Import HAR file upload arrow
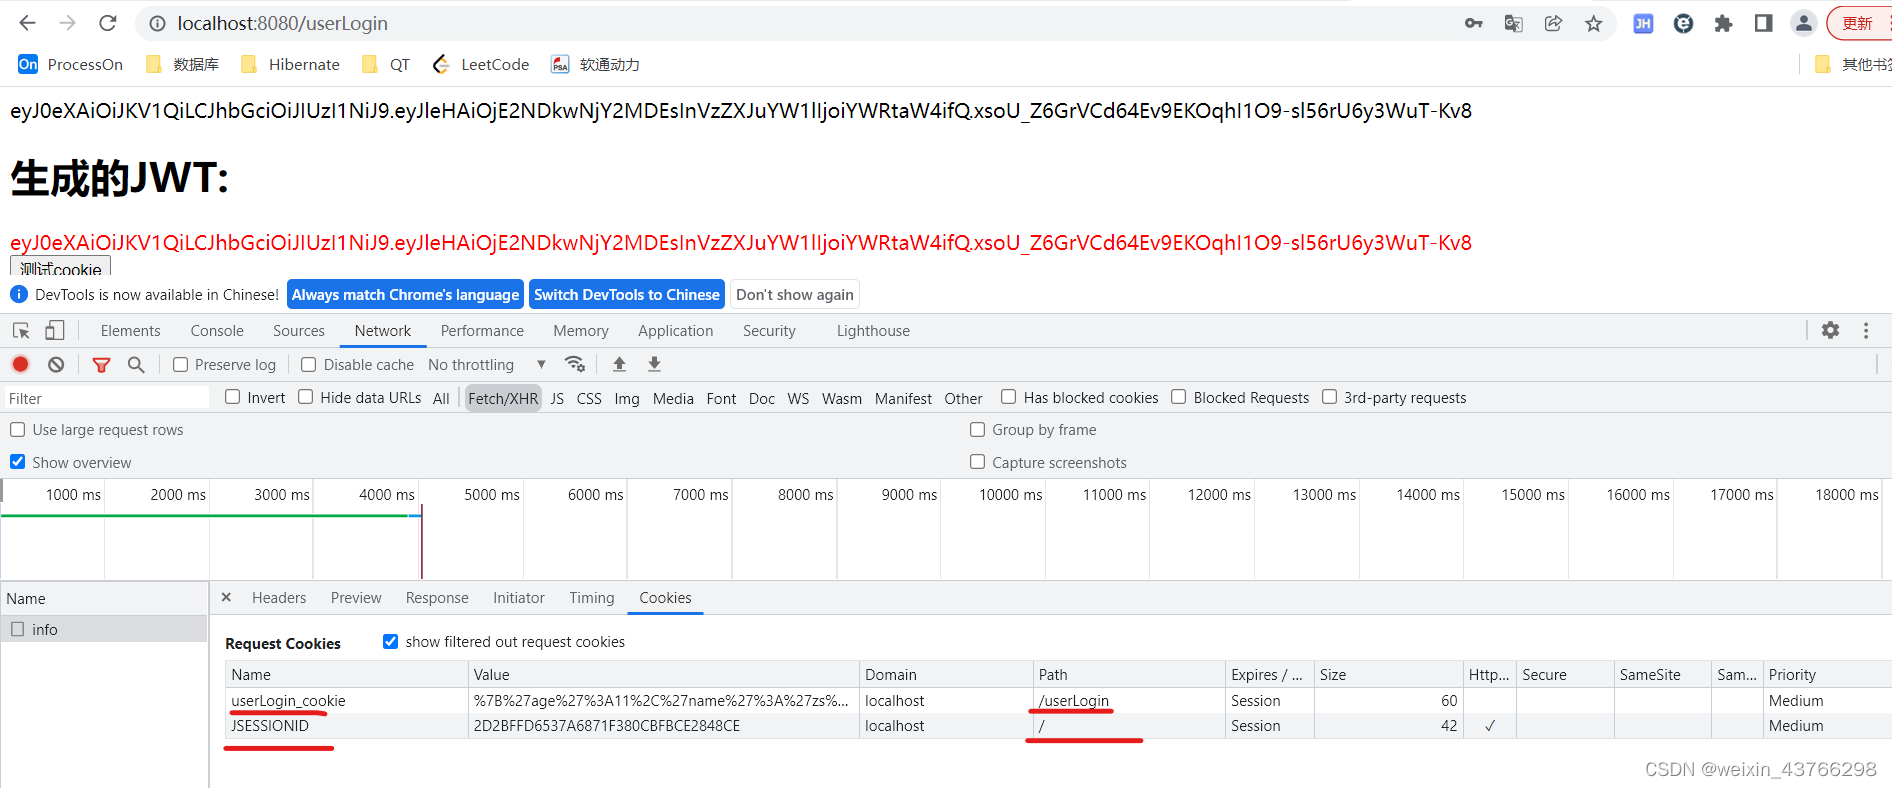 pyautogui.click(x=619, y=364)
